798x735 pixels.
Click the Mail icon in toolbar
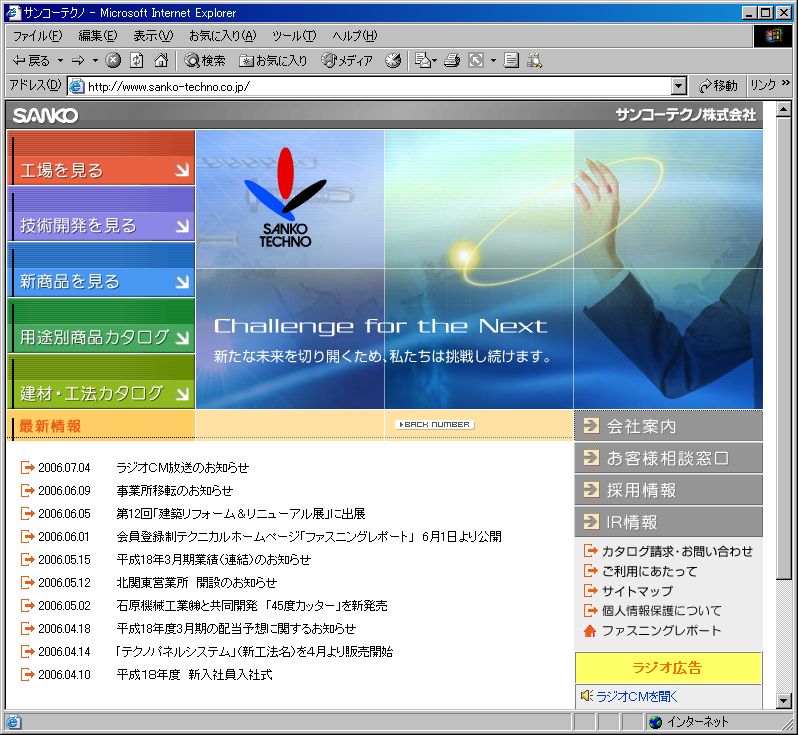(x=422, y=61)
